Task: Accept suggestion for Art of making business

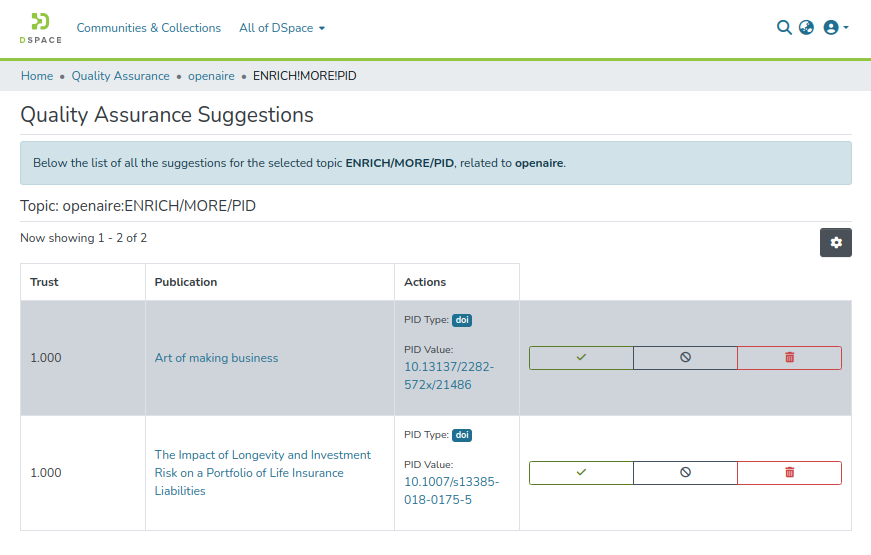Action: 581,358
